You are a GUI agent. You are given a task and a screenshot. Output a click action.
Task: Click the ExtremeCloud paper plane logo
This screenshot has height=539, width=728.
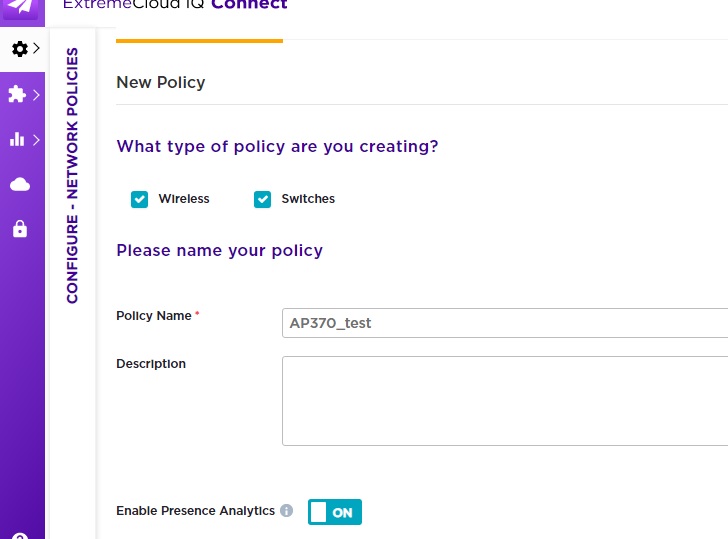click(22, 8)
